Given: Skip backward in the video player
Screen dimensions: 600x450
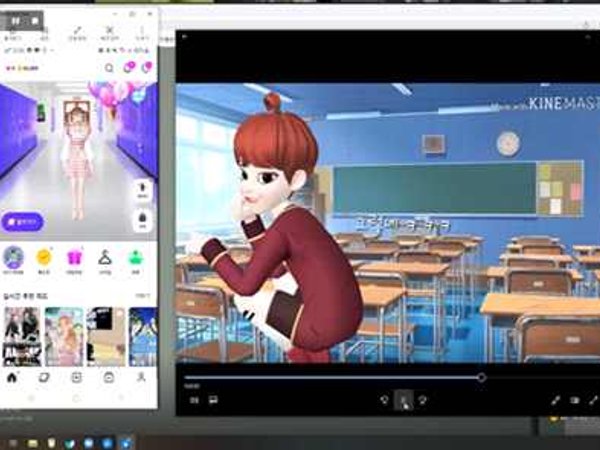Looking at the screenshot, I should (384, 400).
